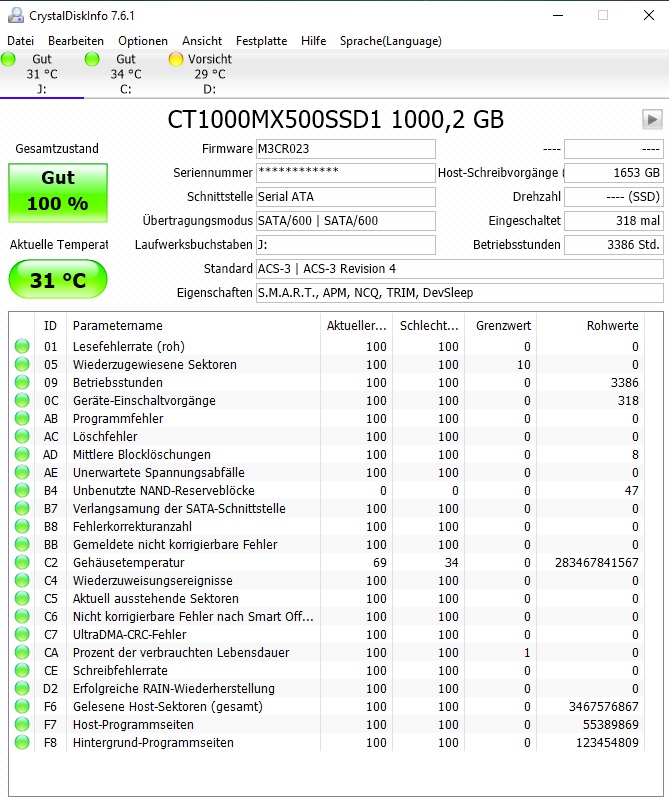Click the Gesamtzustand label
Screen dimensions: 669x801
point(57,149)
